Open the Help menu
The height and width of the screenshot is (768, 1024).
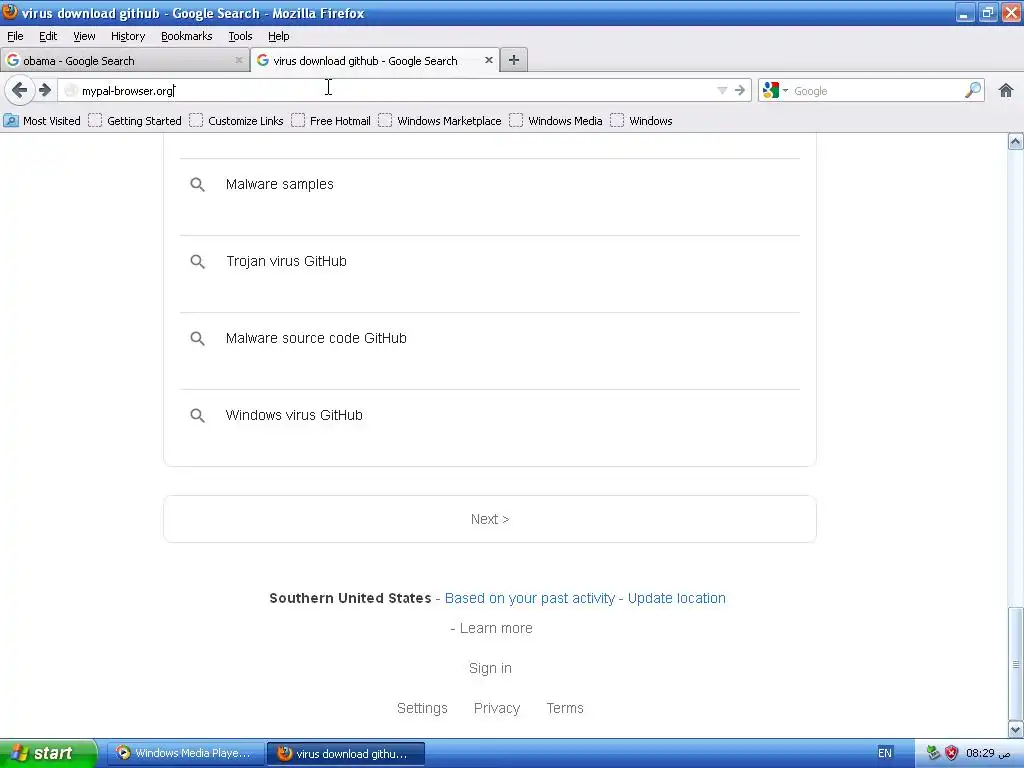tap(279, 36)
